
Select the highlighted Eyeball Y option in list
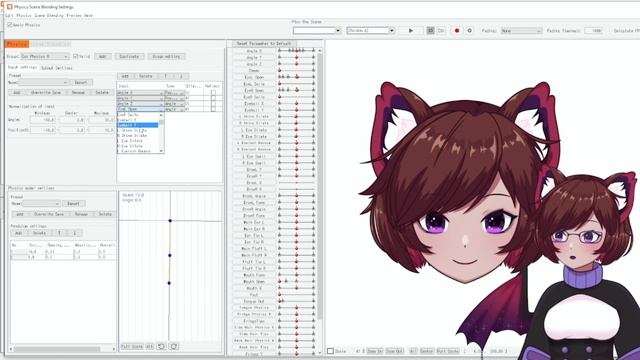(x=138, y=125)
